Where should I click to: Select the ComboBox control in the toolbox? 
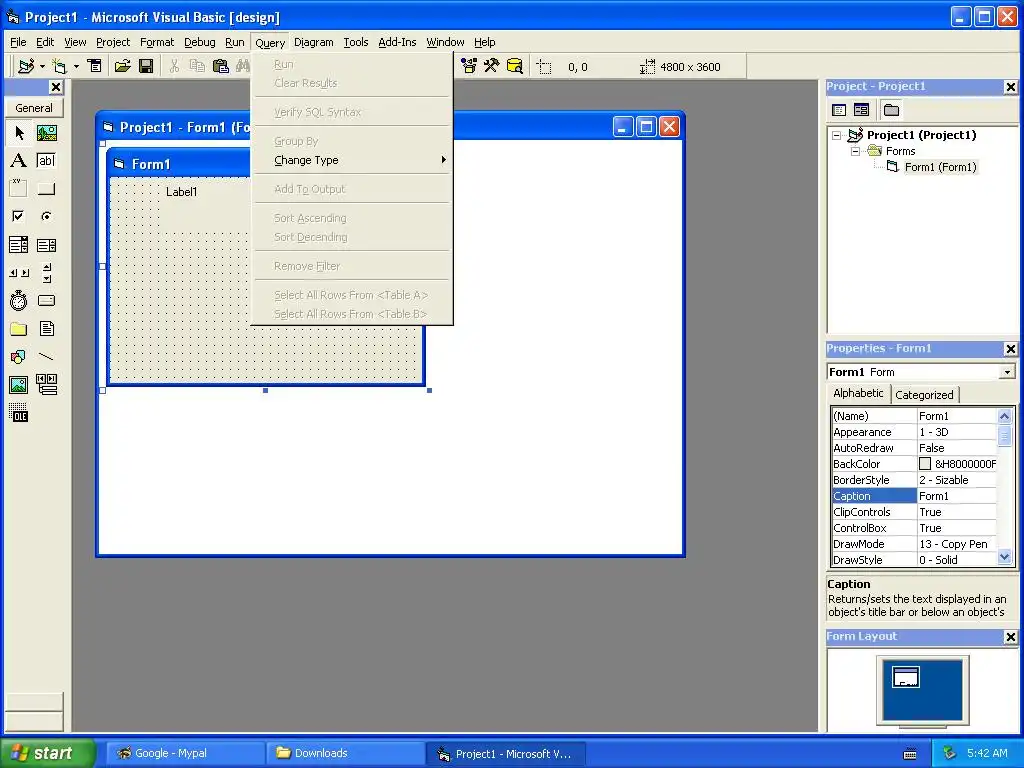tap(19, 245)
